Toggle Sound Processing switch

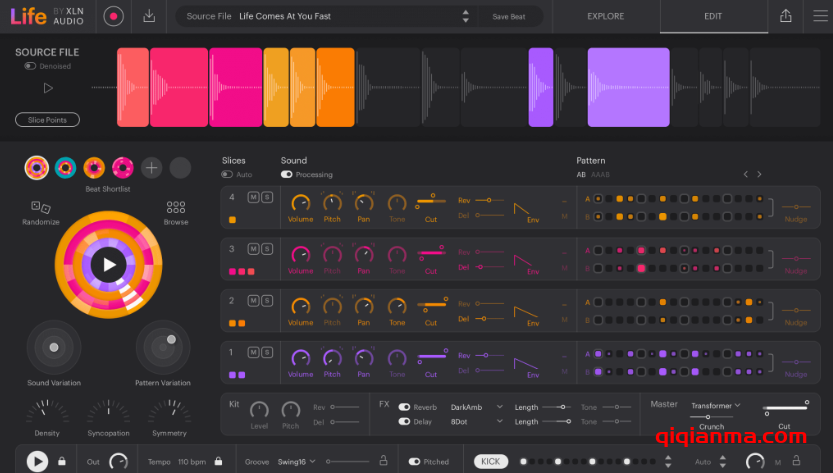point(287,174)
